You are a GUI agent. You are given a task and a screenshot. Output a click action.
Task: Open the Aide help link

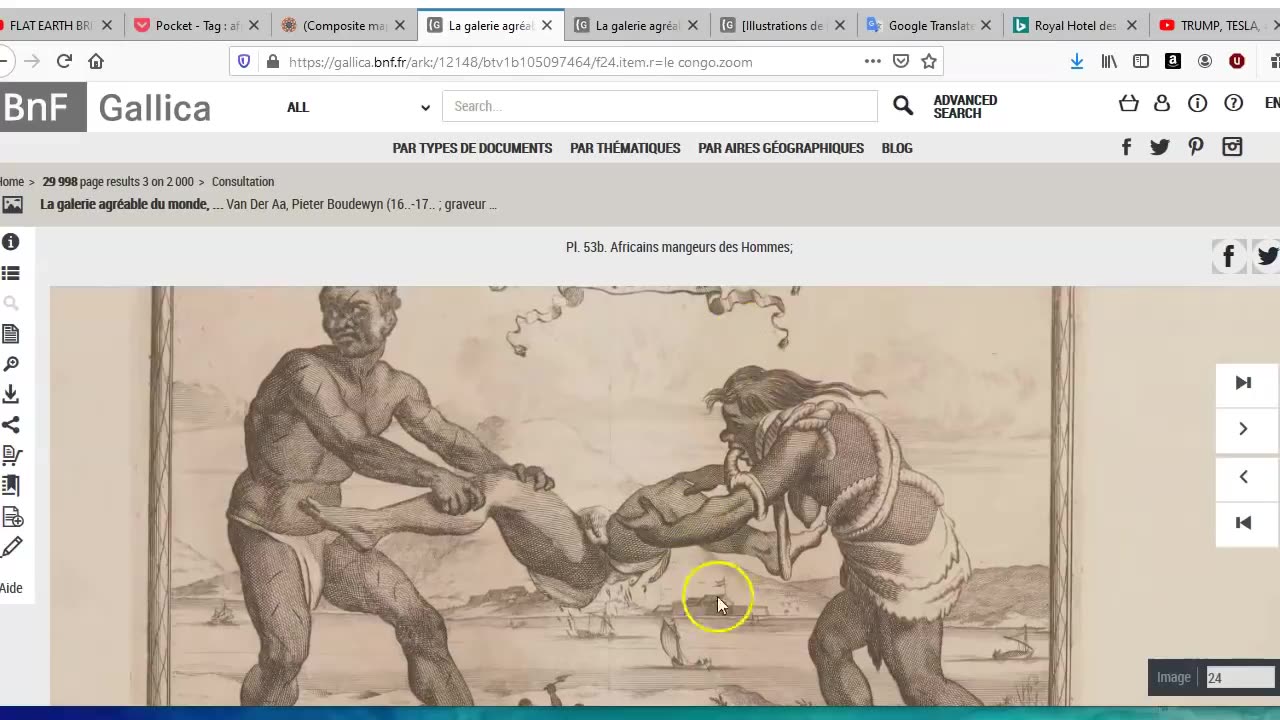11,588
